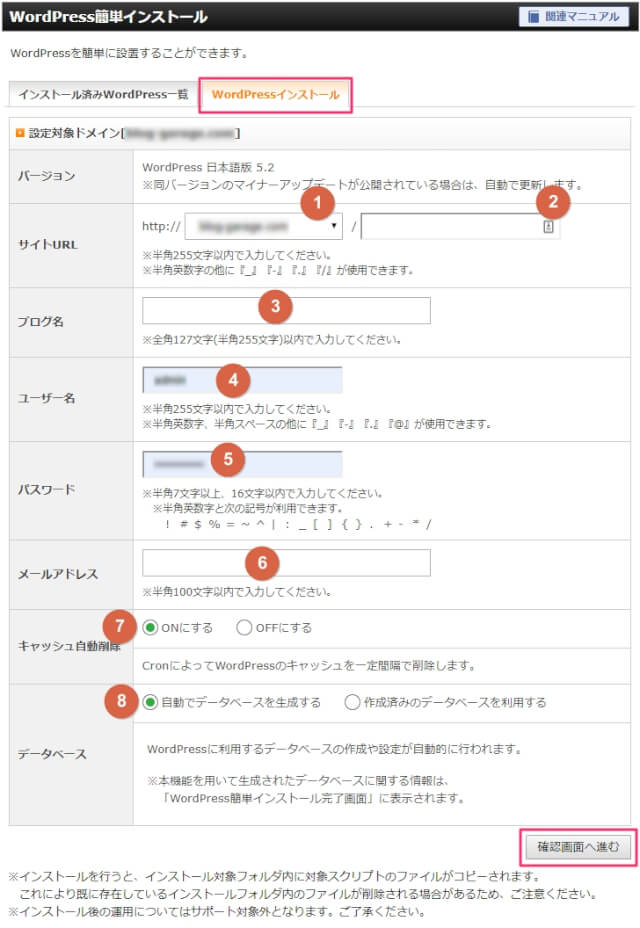Click the orange square icon beside 設定対象ドメイン
This screenshot has width=640, height=928.
[20, 133]
